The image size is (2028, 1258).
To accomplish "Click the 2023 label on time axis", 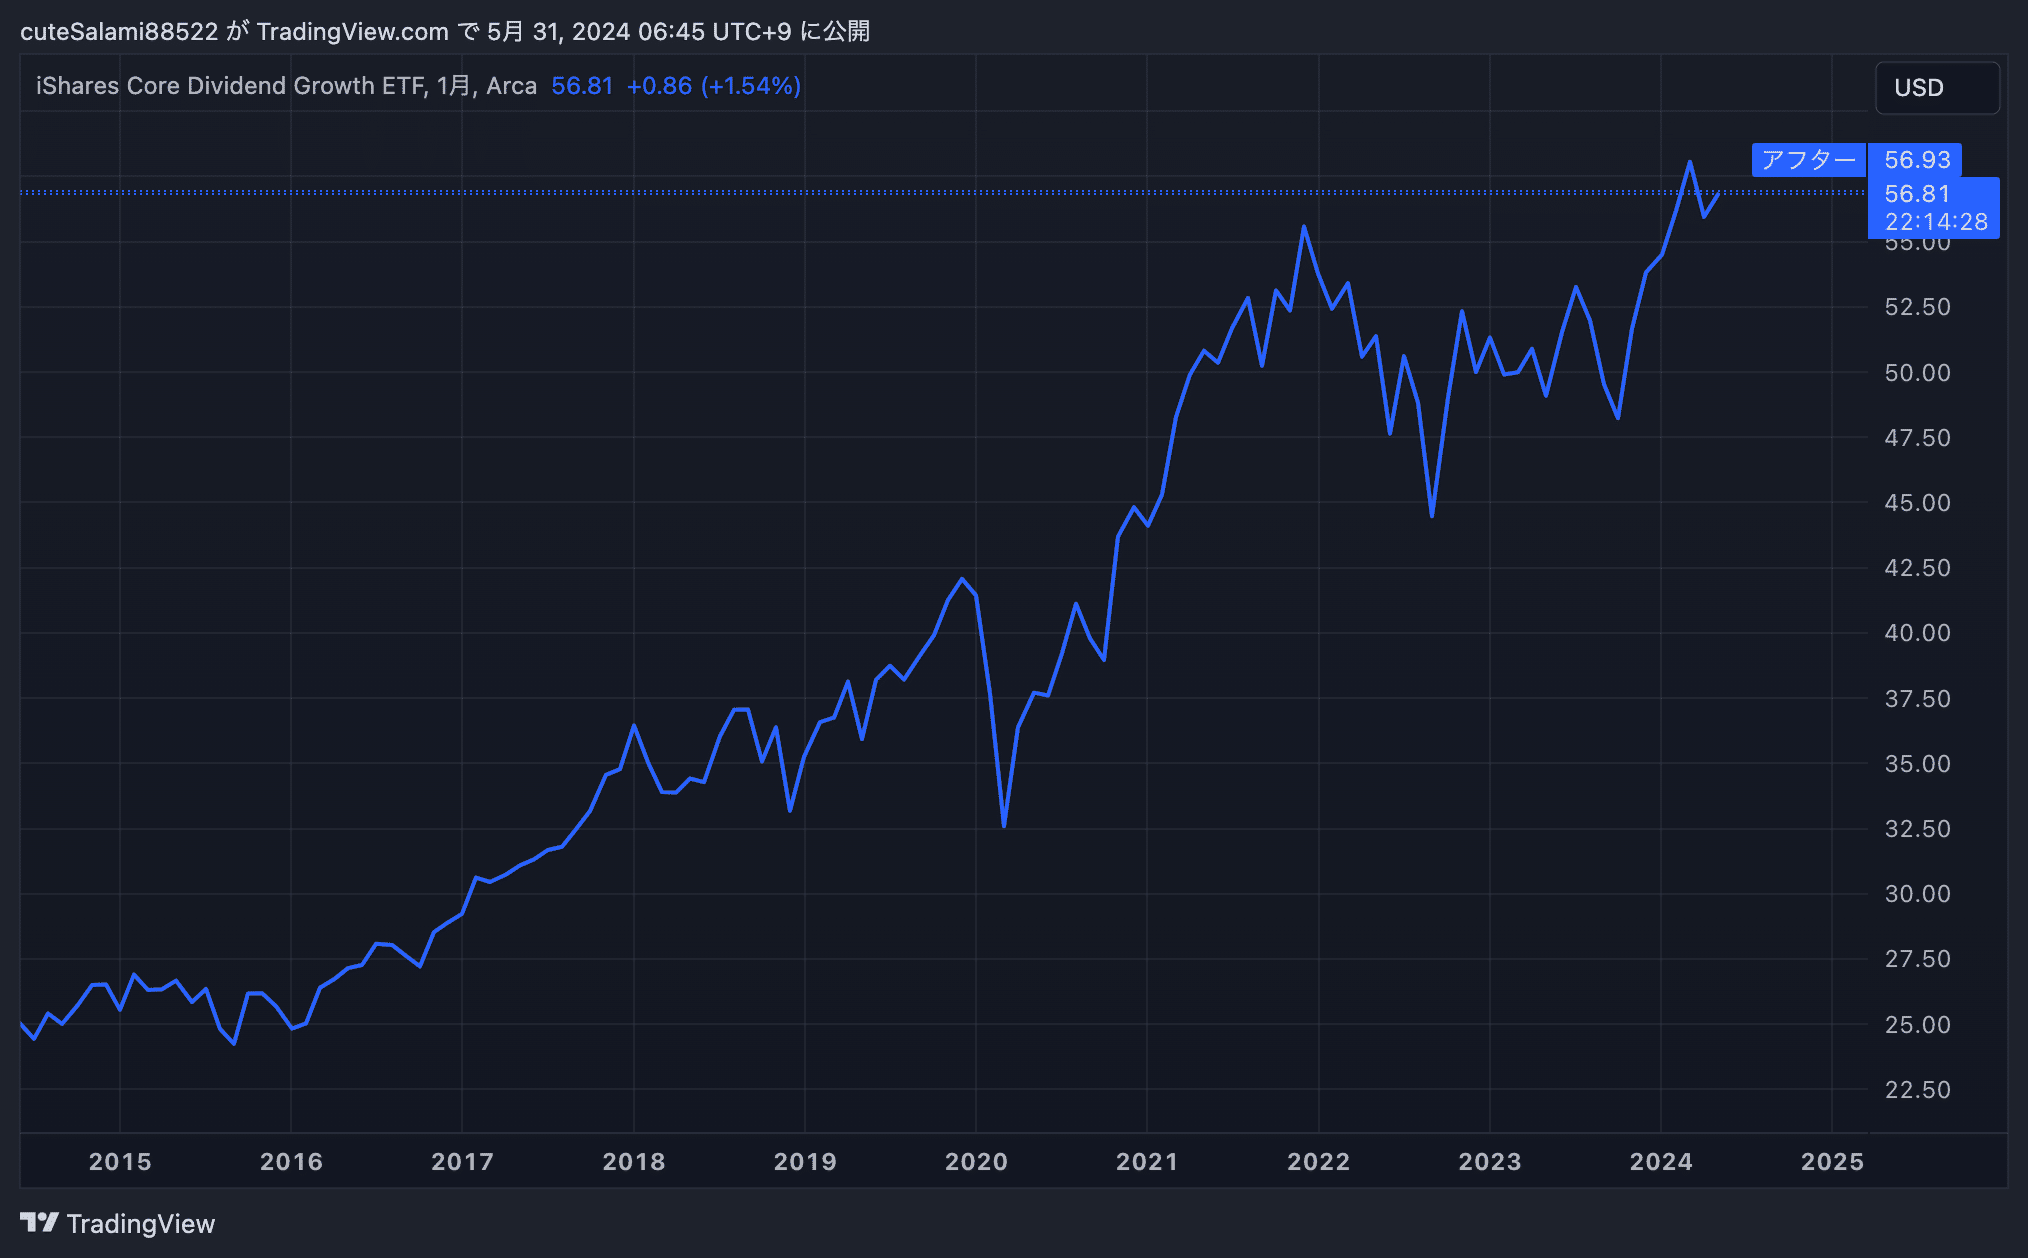I will (x=1490, y=1161).
